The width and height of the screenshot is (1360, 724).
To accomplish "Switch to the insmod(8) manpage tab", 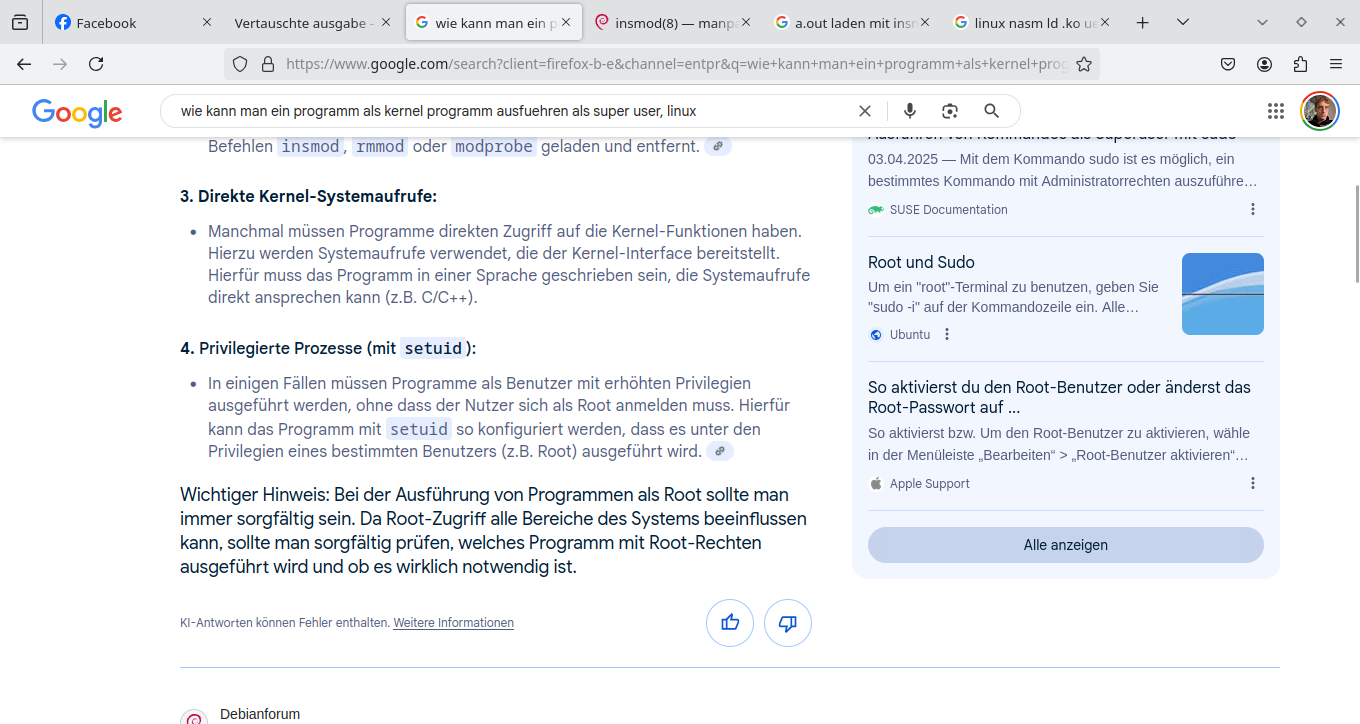I will [x=660, y=21].
